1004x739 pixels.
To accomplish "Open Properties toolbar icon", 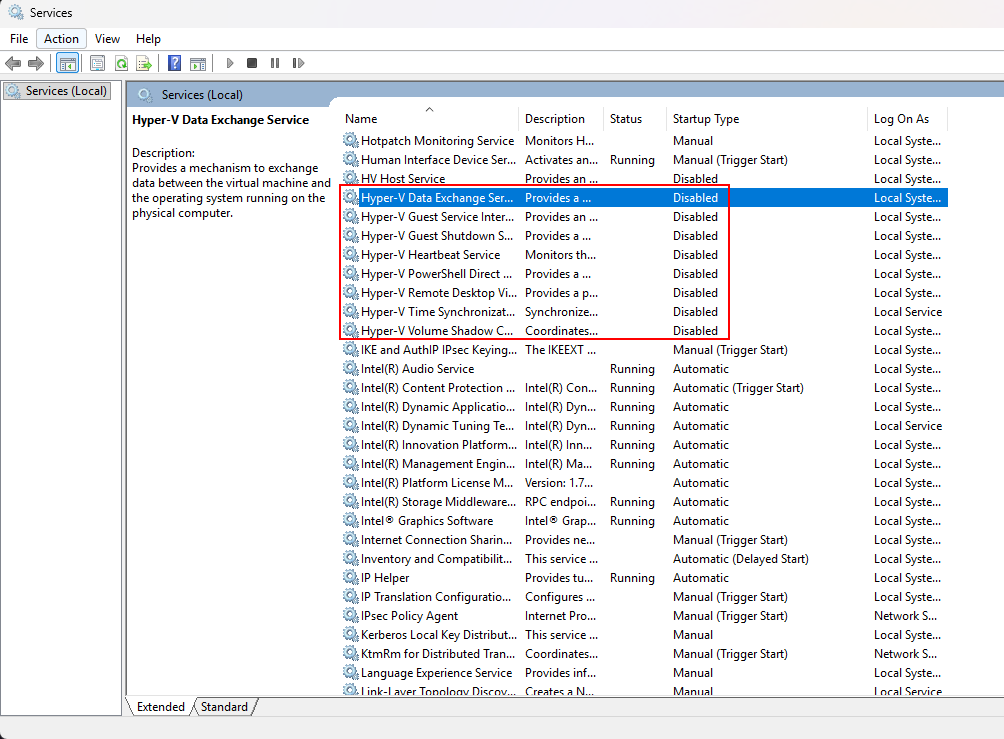I will click(97, 63).
